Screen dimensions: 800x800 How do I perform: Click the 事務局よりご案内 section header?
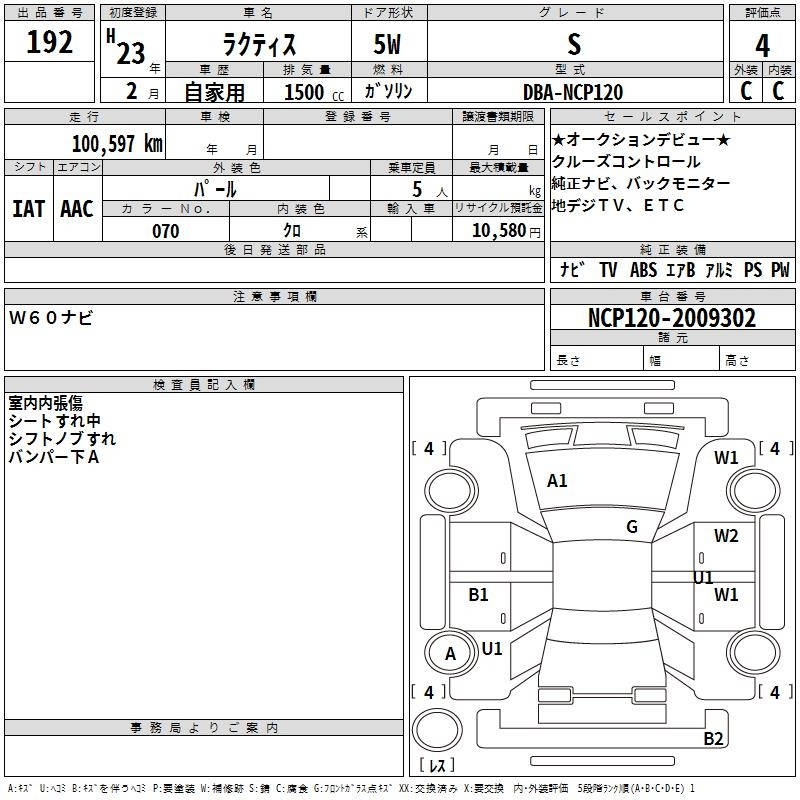point(204,728)
